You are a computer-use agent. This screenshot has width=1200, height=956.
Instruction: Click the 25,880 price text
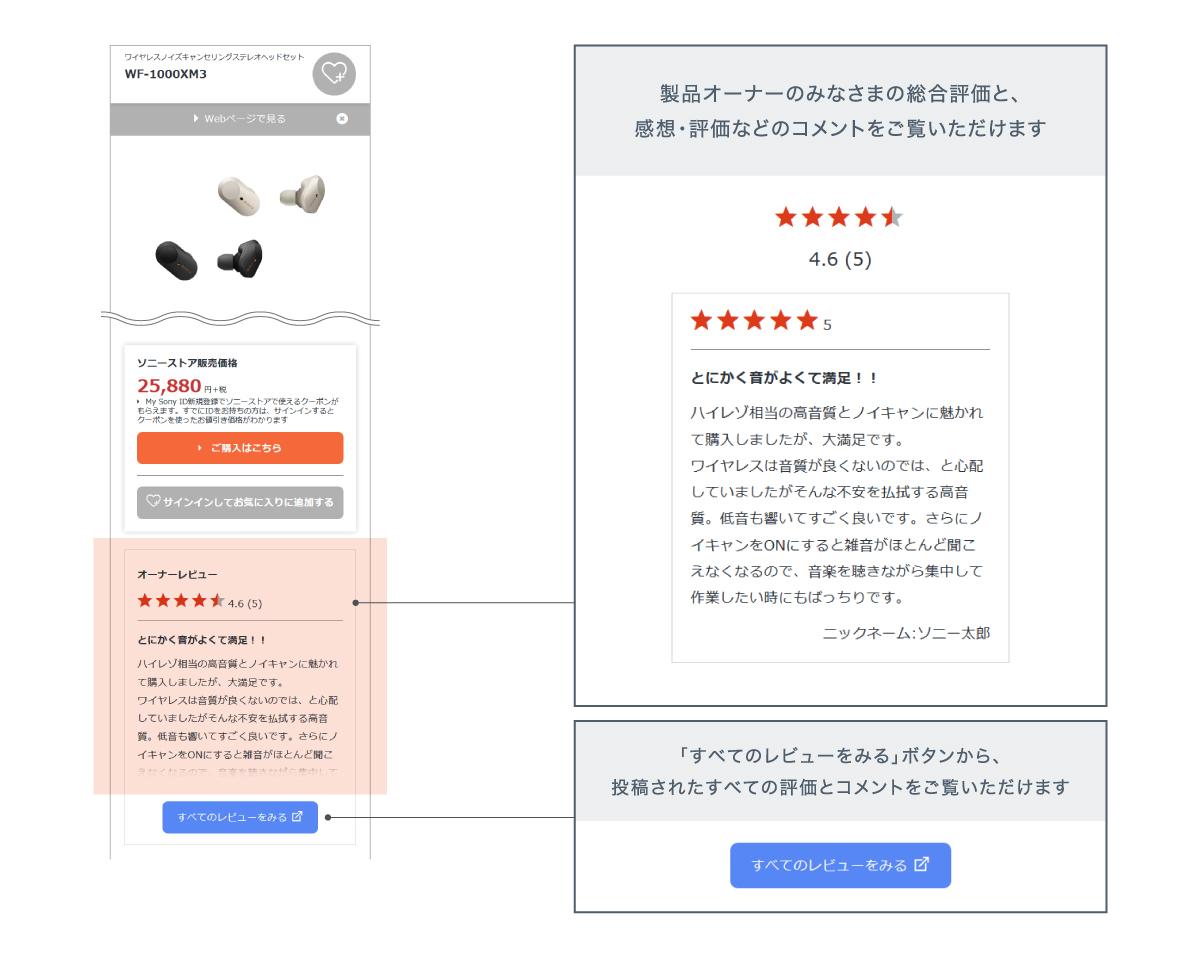coord(169,385)
